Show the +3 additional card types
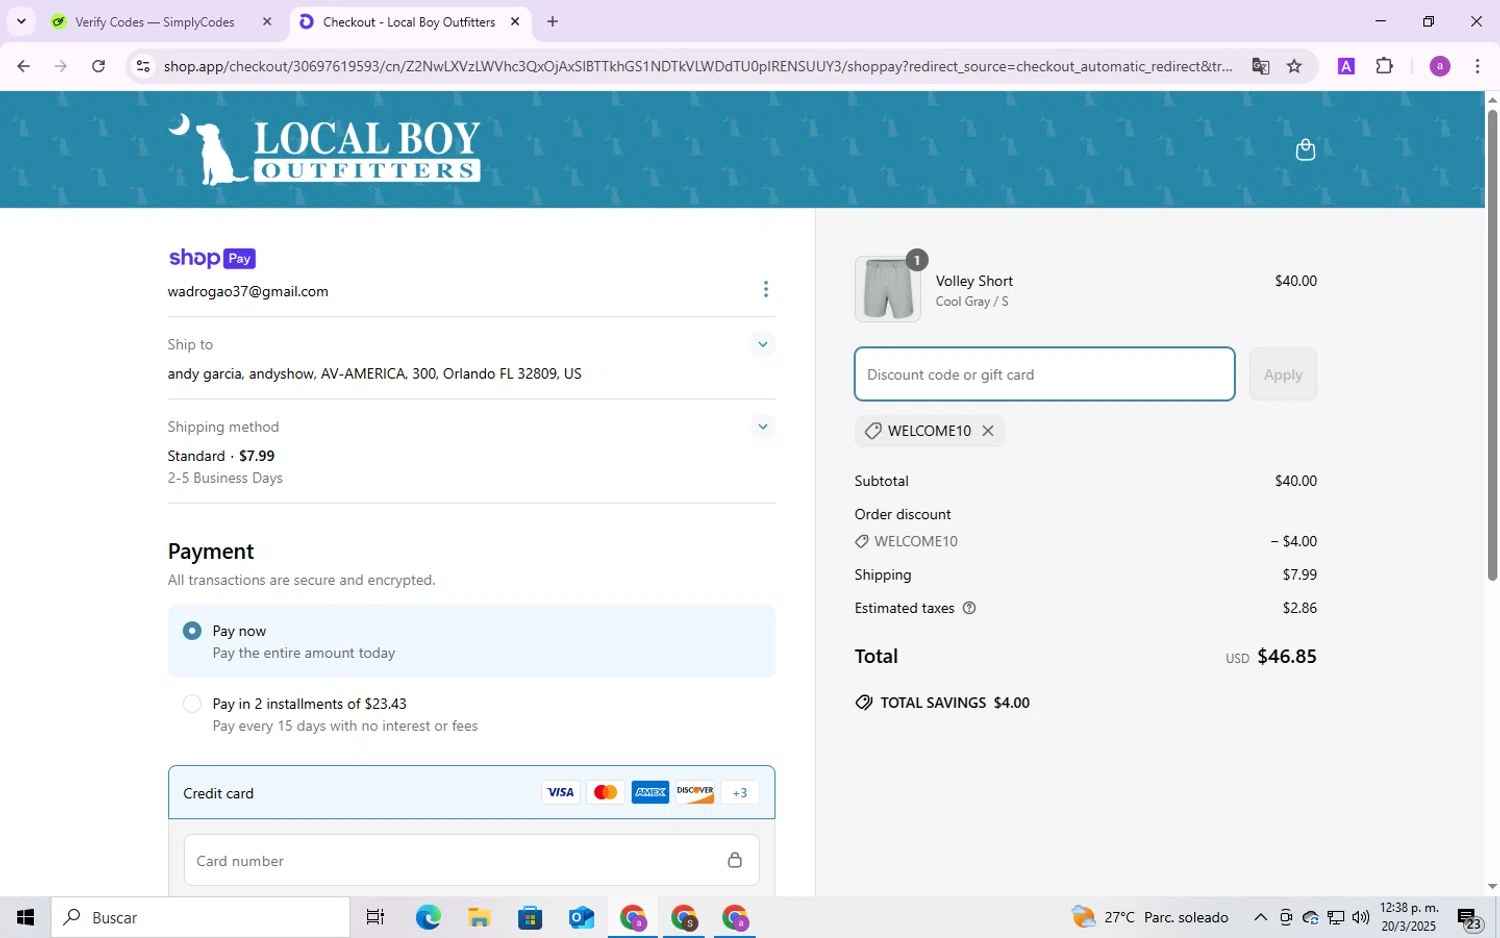The width and height of the screenshot is (1500, 938). (x=740, y=793)
